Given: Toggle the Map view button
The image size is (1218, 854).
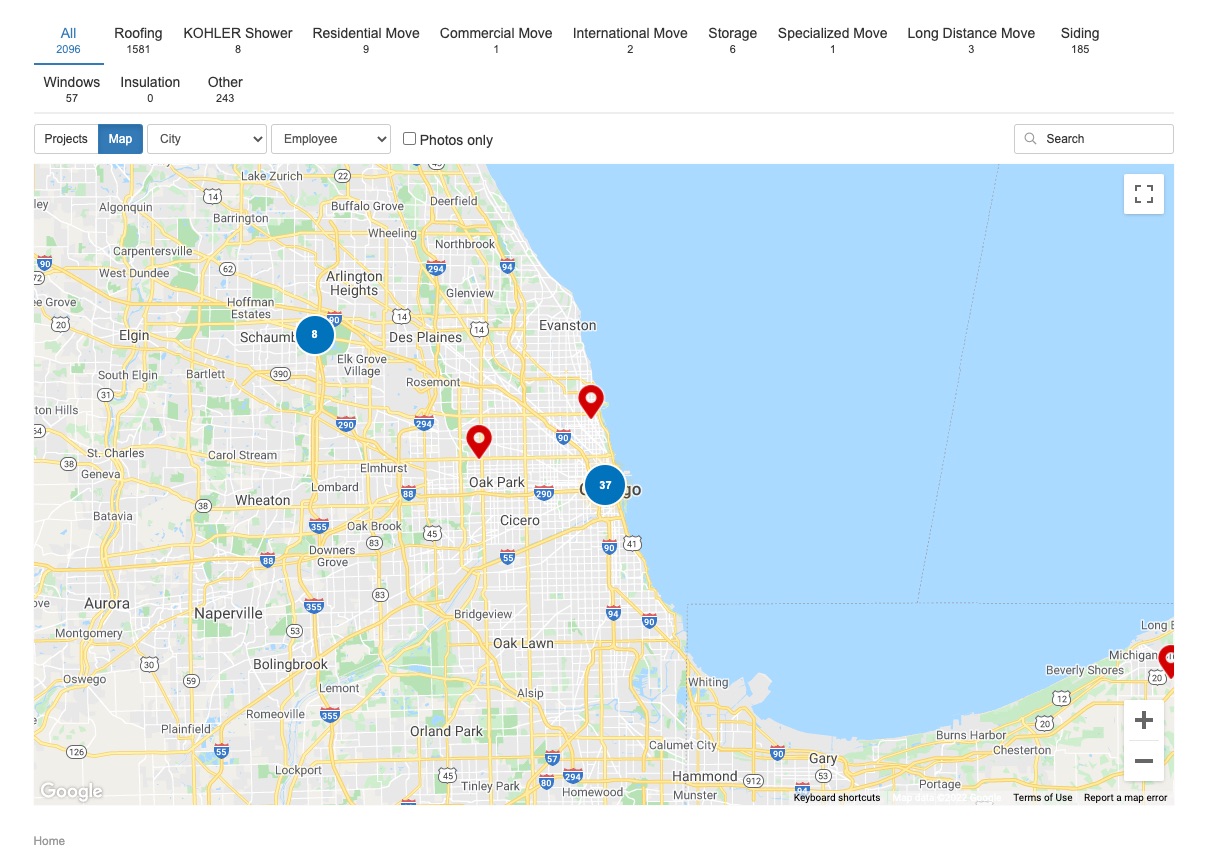Looking at the screenshot, I should tap(120, 139).
